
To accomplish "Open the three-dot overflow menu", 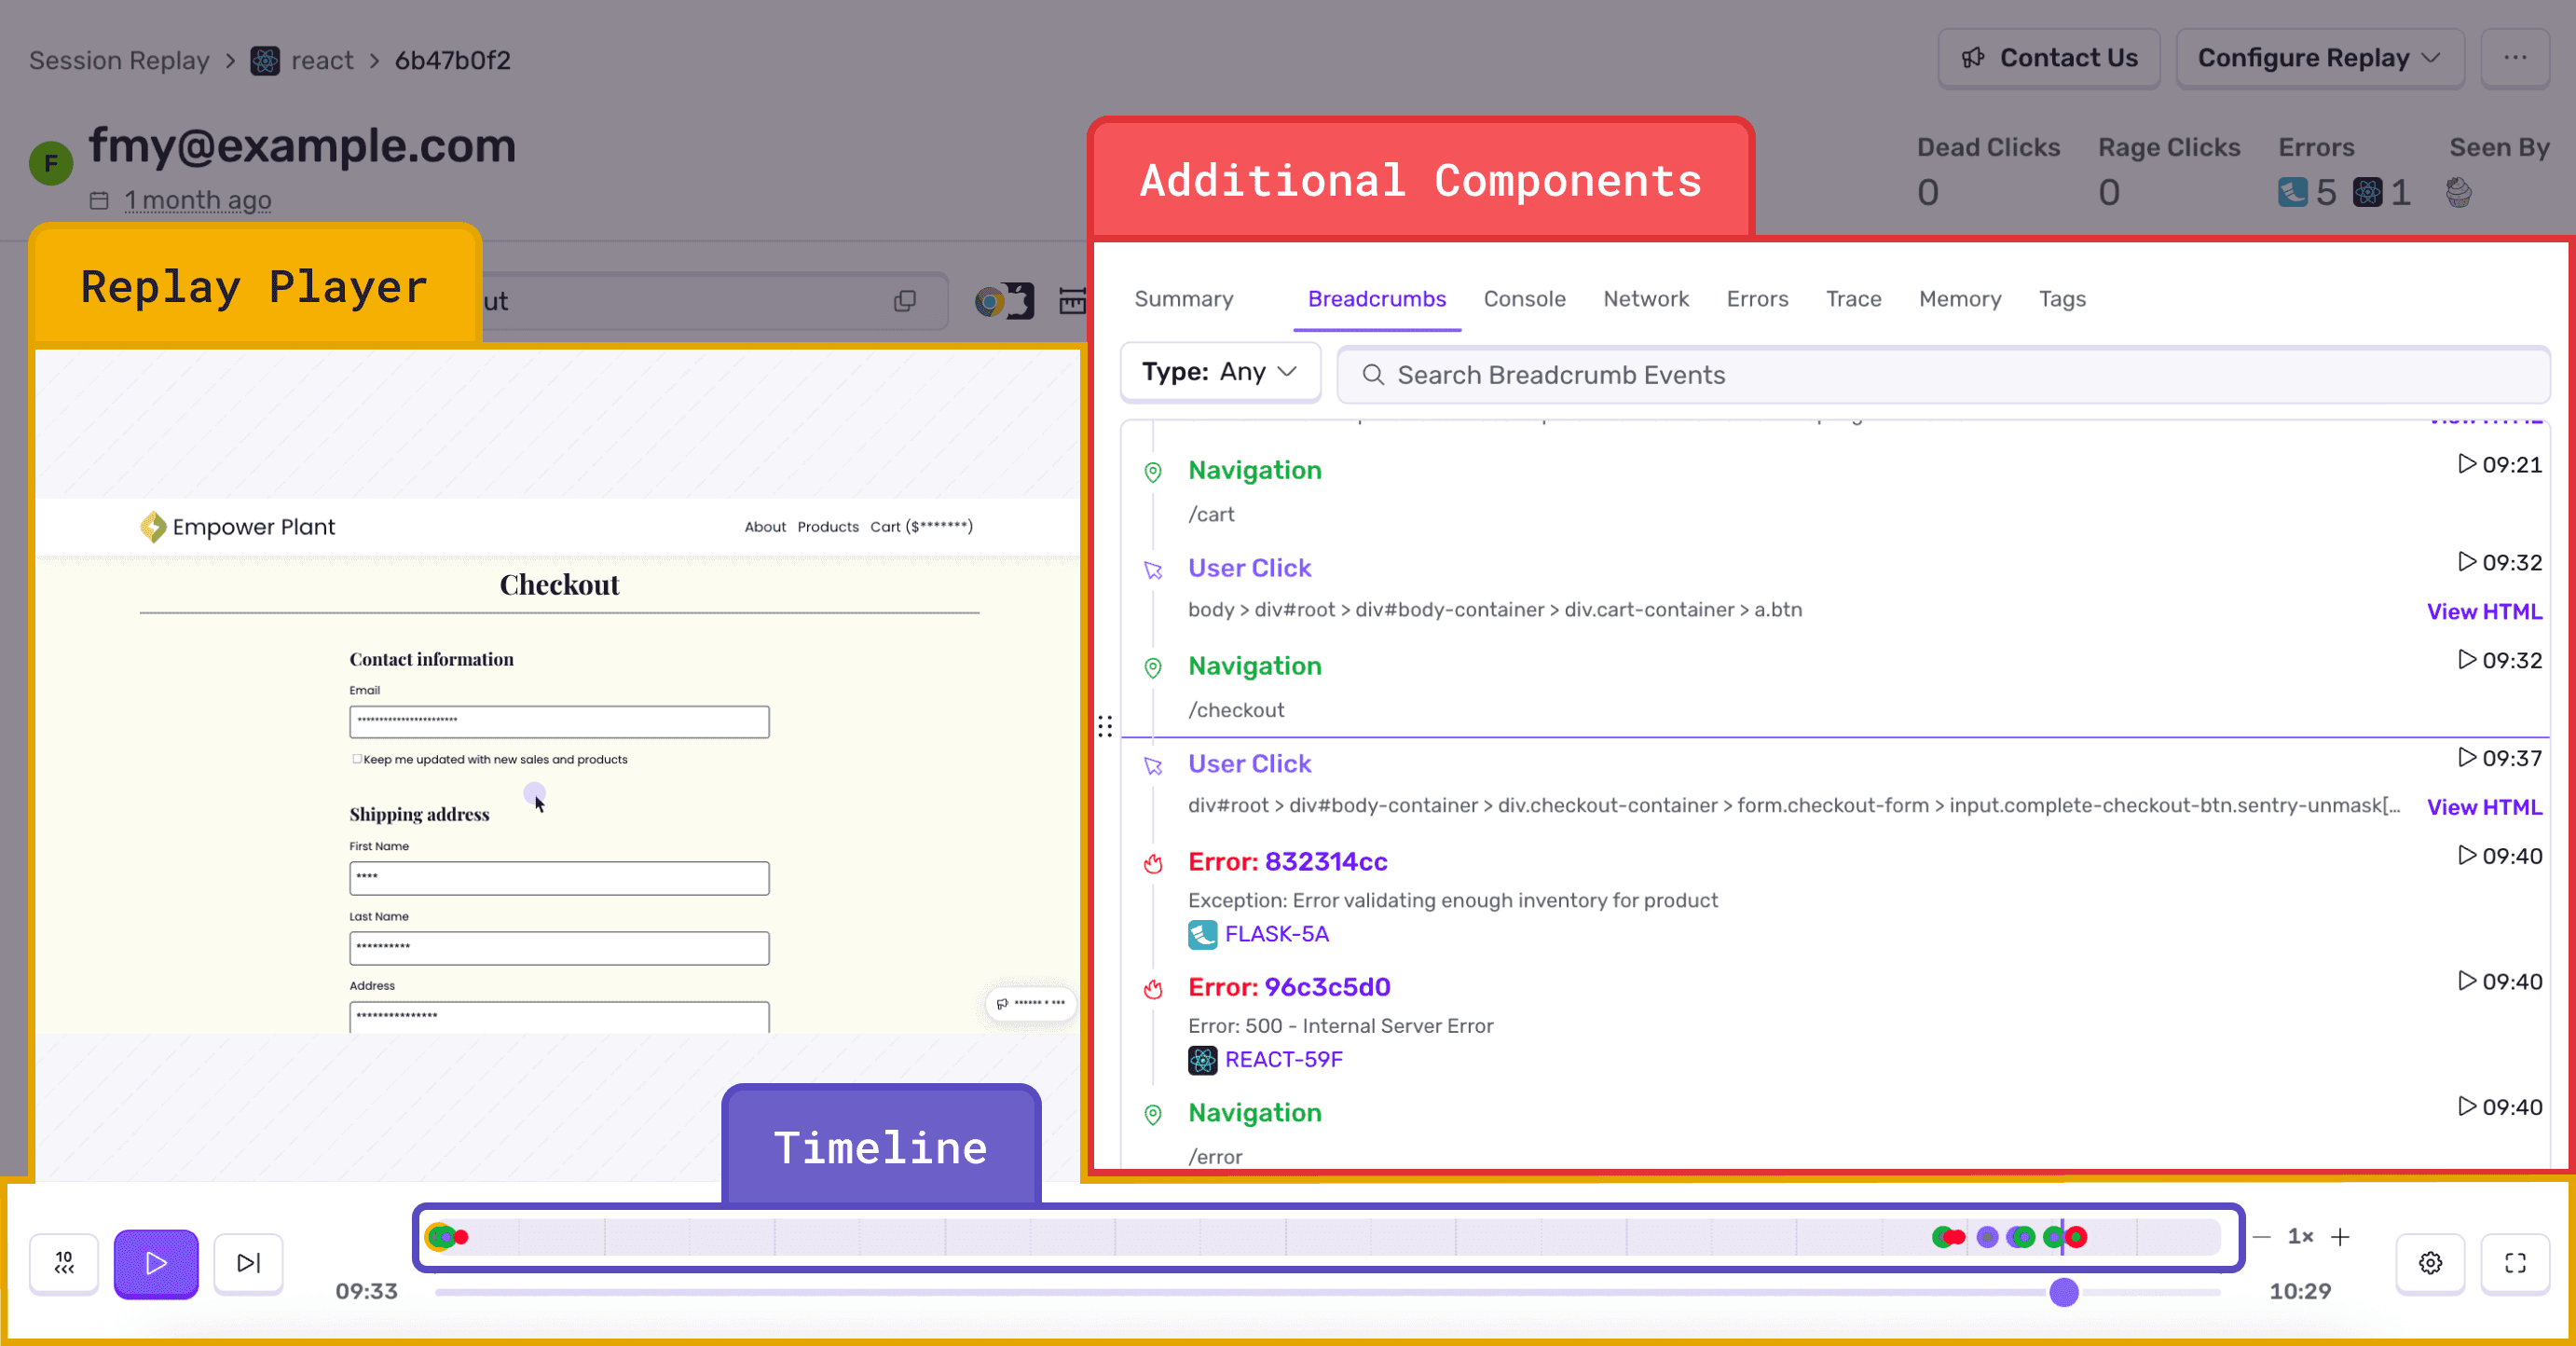I will [2516, 58].
